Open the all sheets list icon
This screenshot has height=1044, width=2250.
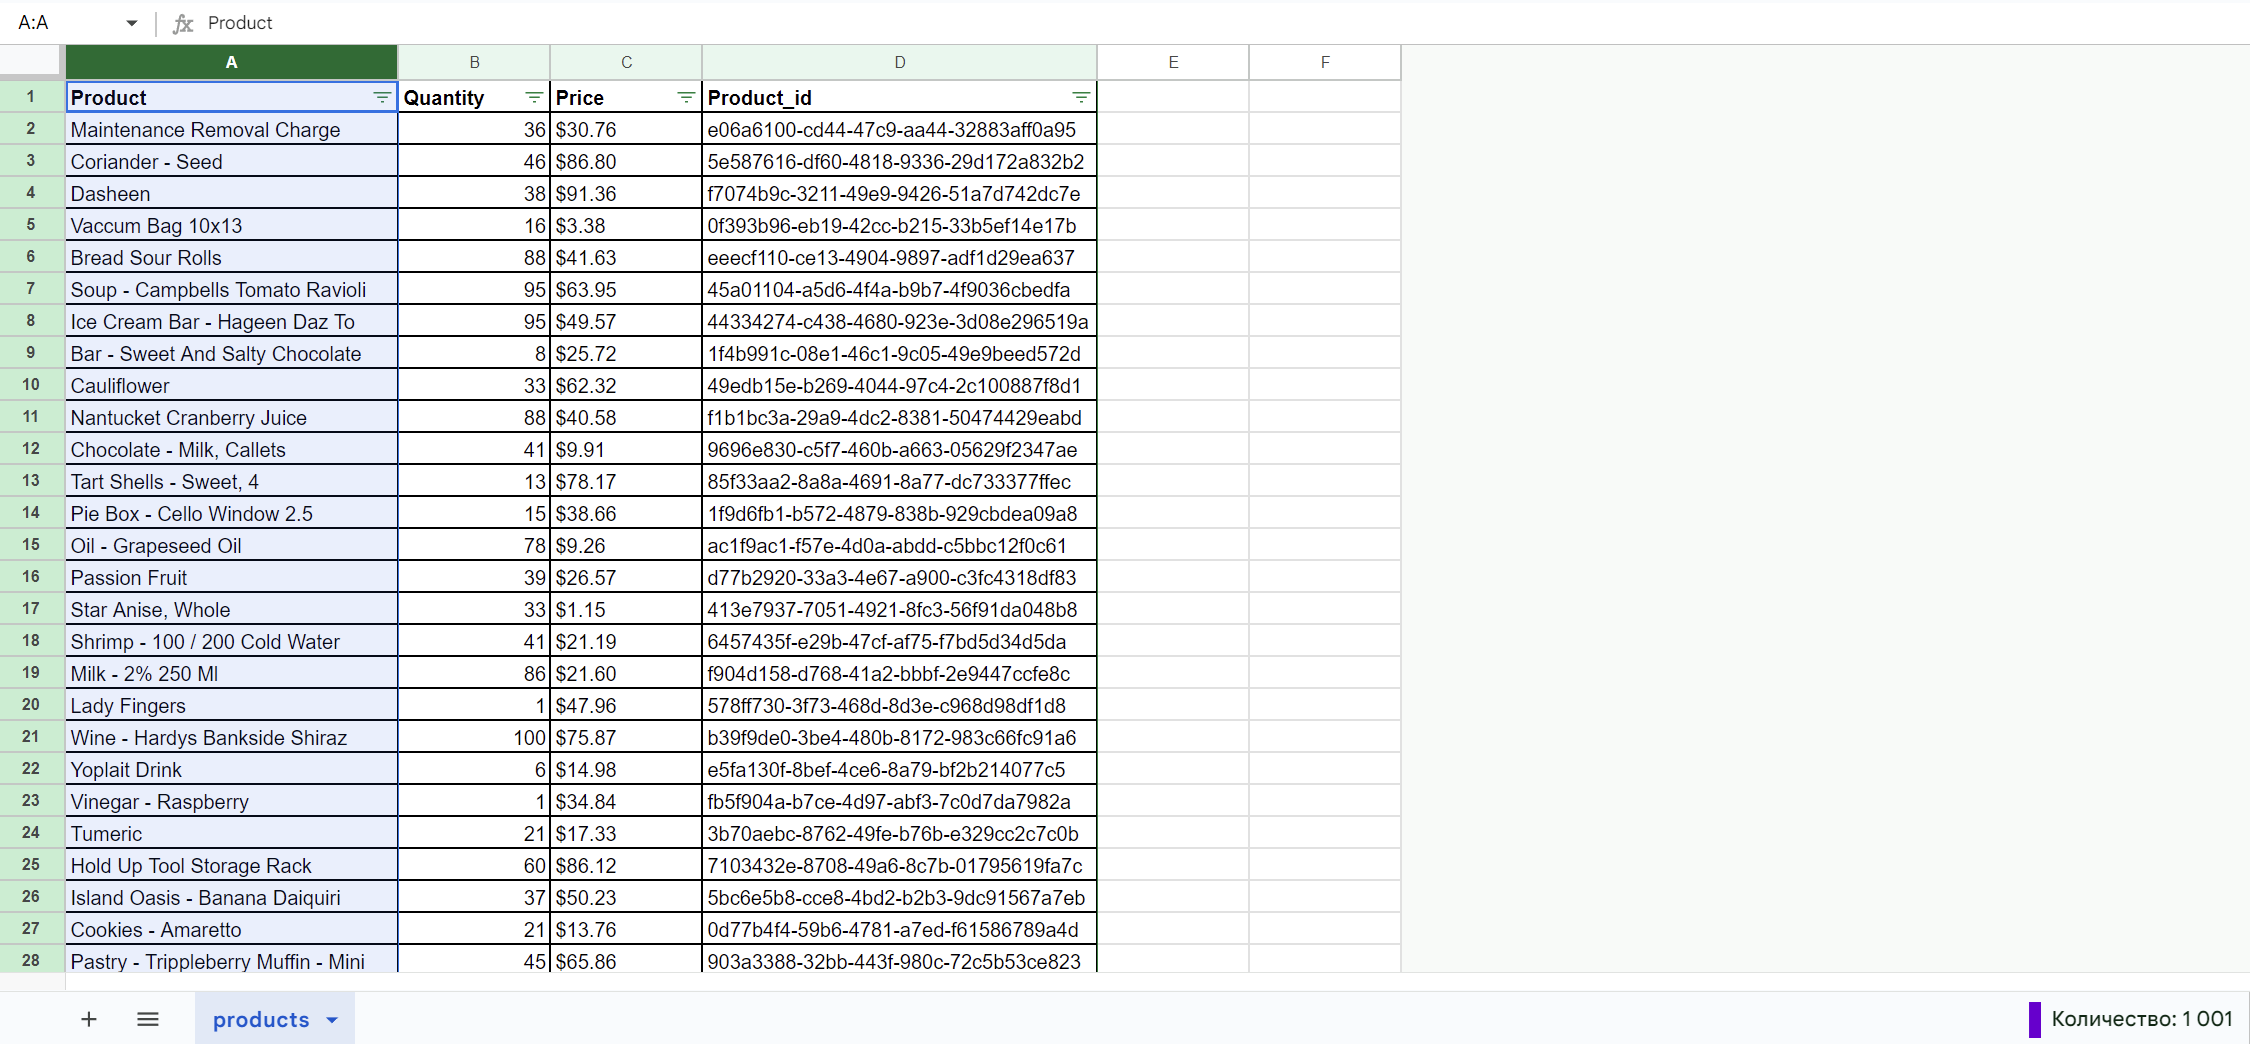[x=148, y=1019]
